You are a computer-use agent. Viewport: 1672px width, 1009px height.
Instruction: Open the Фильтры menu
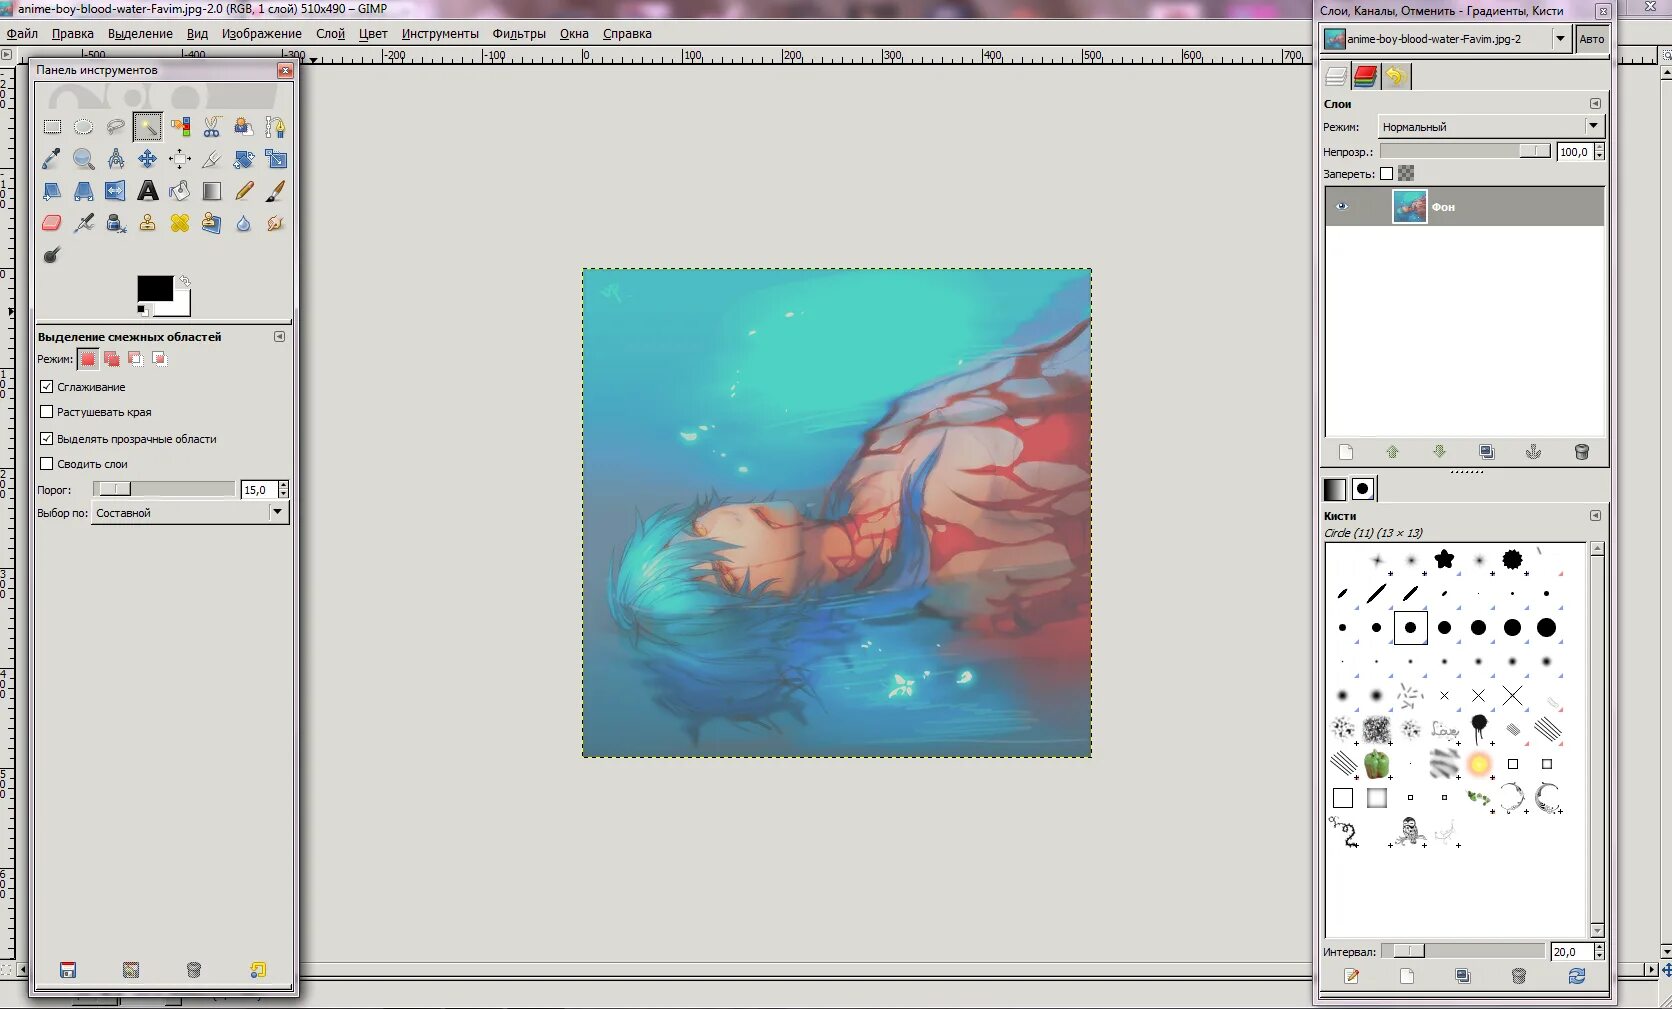[519, 33]
